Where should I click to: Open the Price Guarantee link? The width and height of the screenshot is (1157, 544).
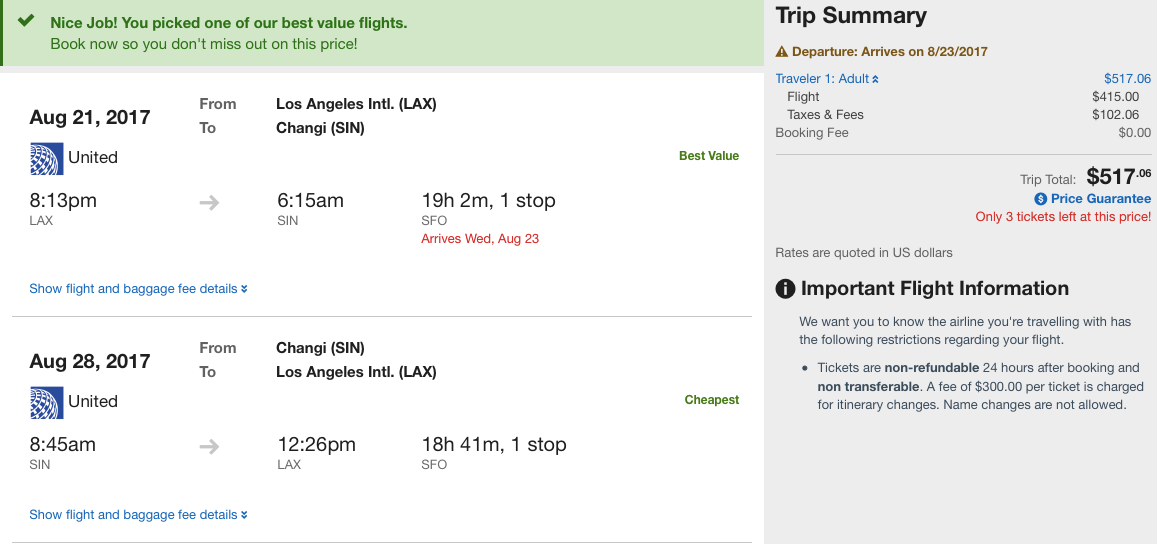[x=1100, y=199]
